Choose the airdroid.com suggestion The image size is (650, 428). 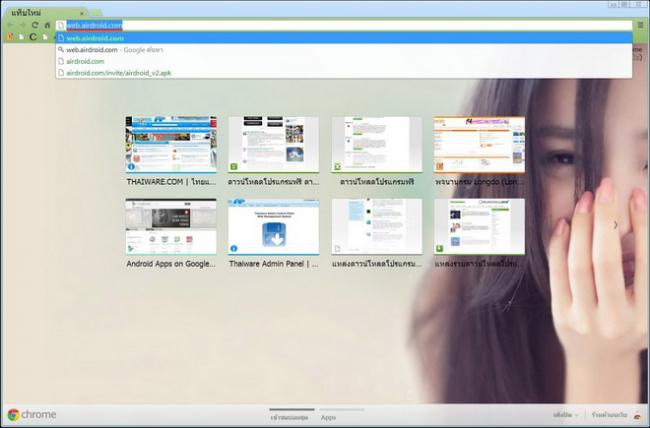pyautogui.click(x=344, y=61)
